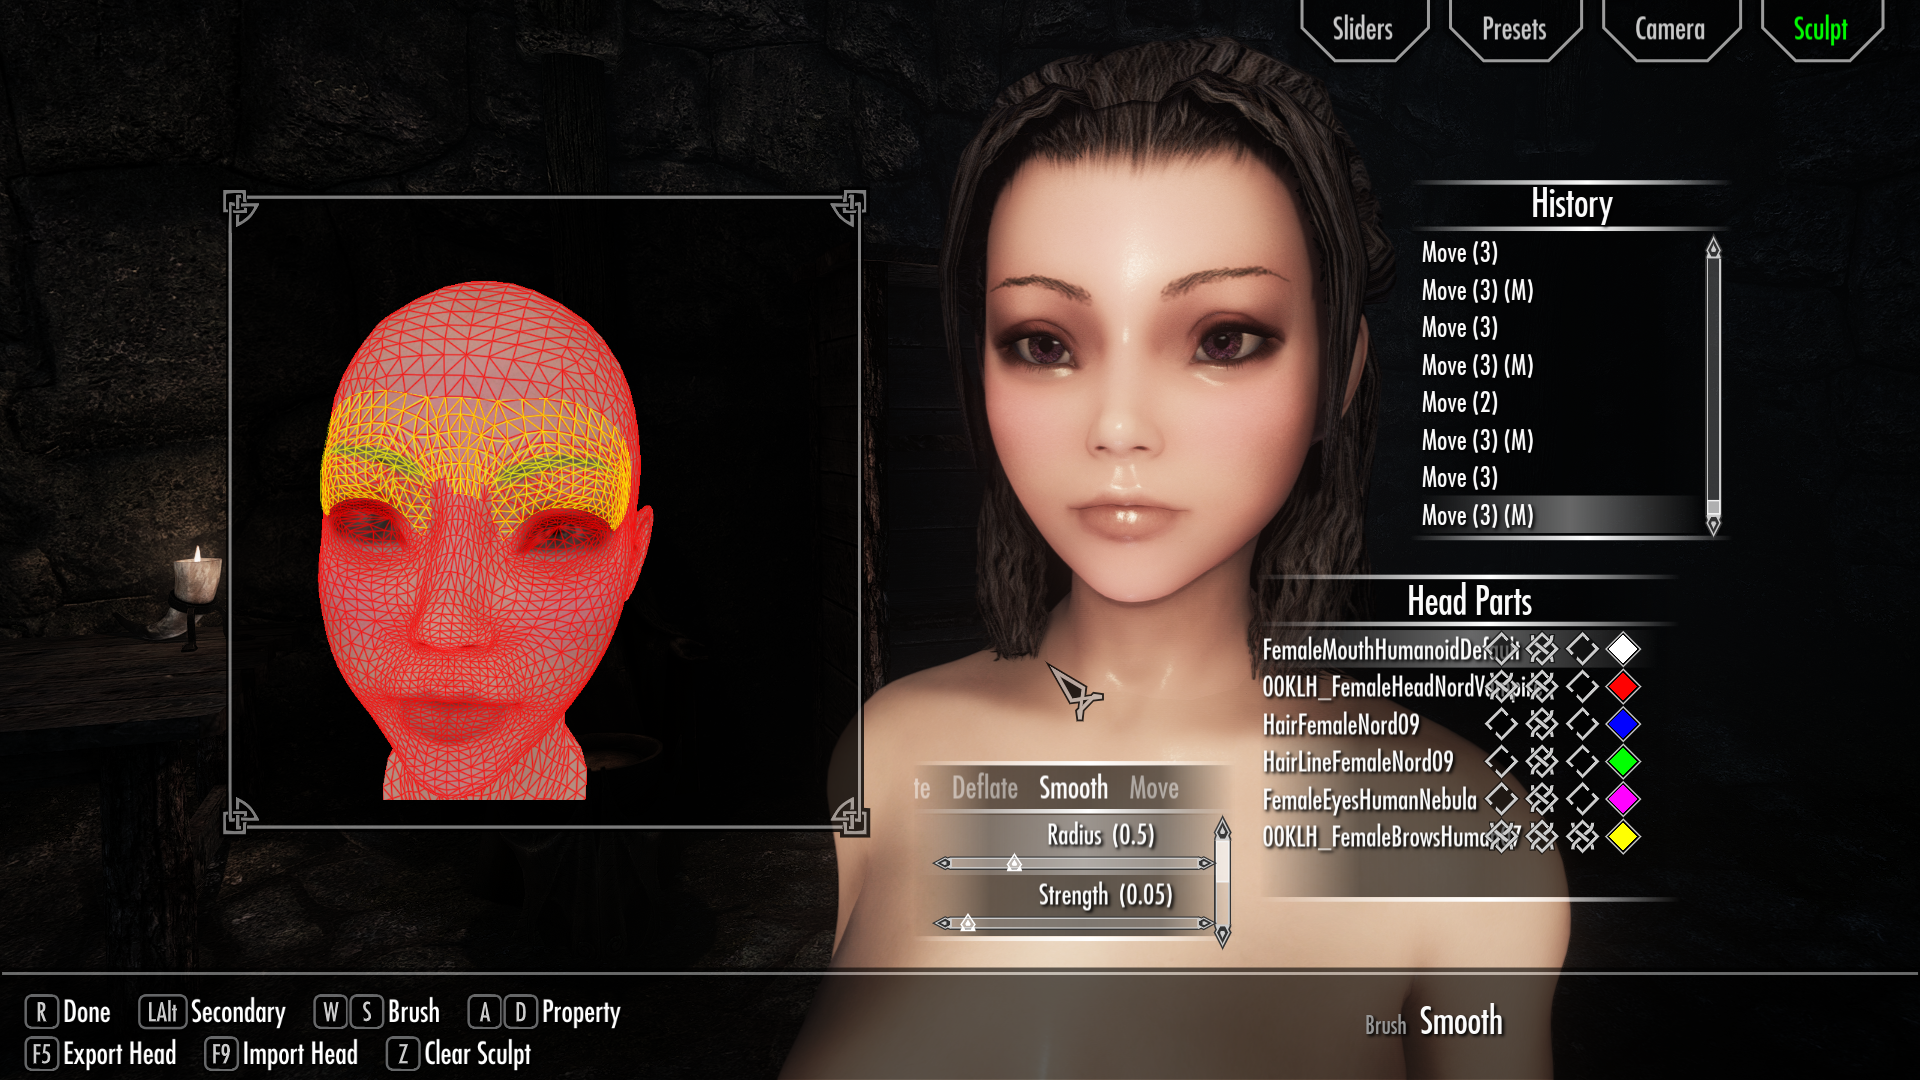Click the Z key icon
Viewport: 1920px width, 1080px height.
click(x=403, y=1054)
